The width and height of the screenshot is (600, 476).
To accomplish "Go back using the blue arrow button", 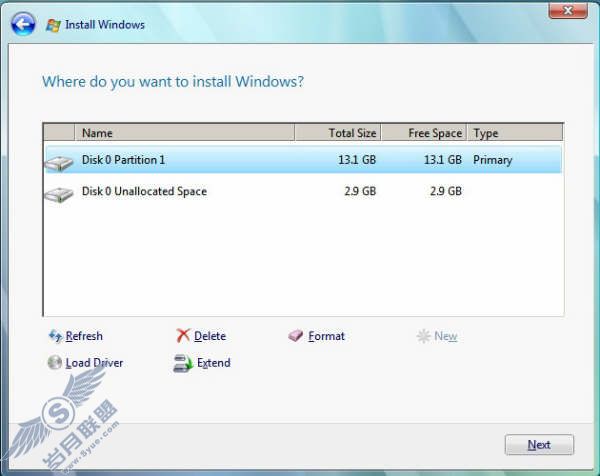I will pos(23,24).
